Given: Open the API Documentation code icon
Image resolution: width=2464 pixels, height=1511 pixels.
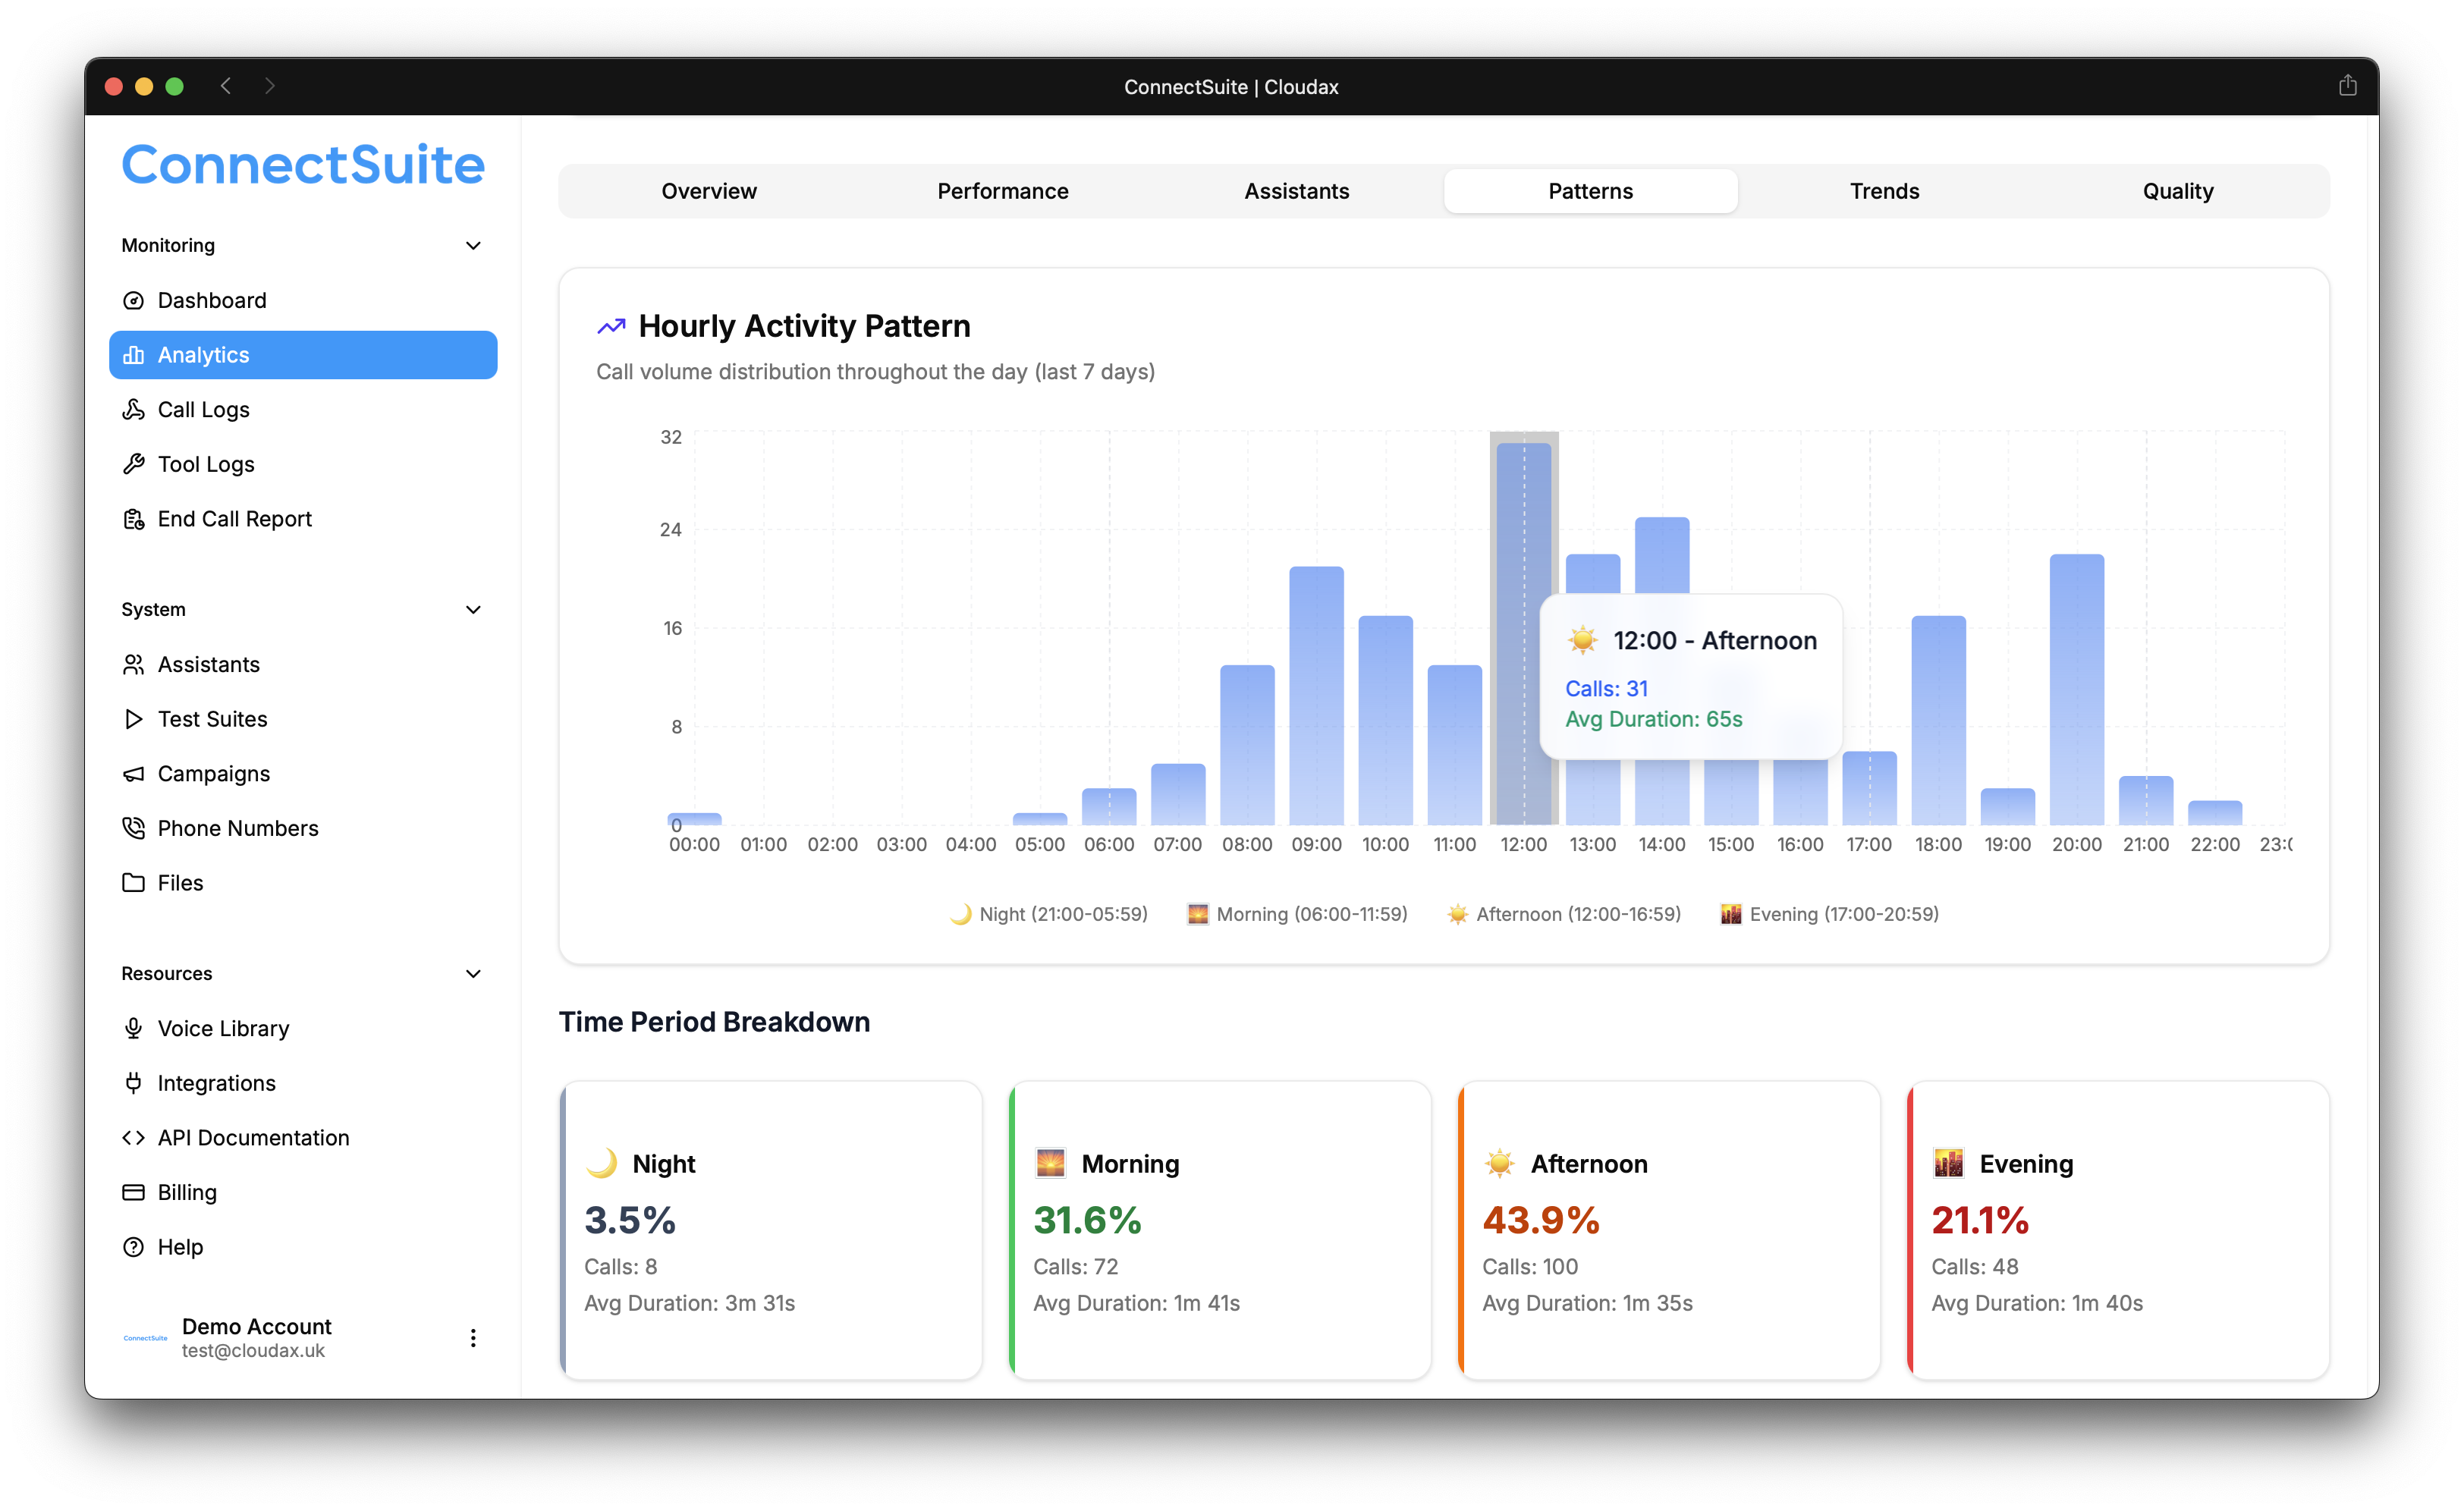Looking at the screenshot, I should tap(134, 1137).
